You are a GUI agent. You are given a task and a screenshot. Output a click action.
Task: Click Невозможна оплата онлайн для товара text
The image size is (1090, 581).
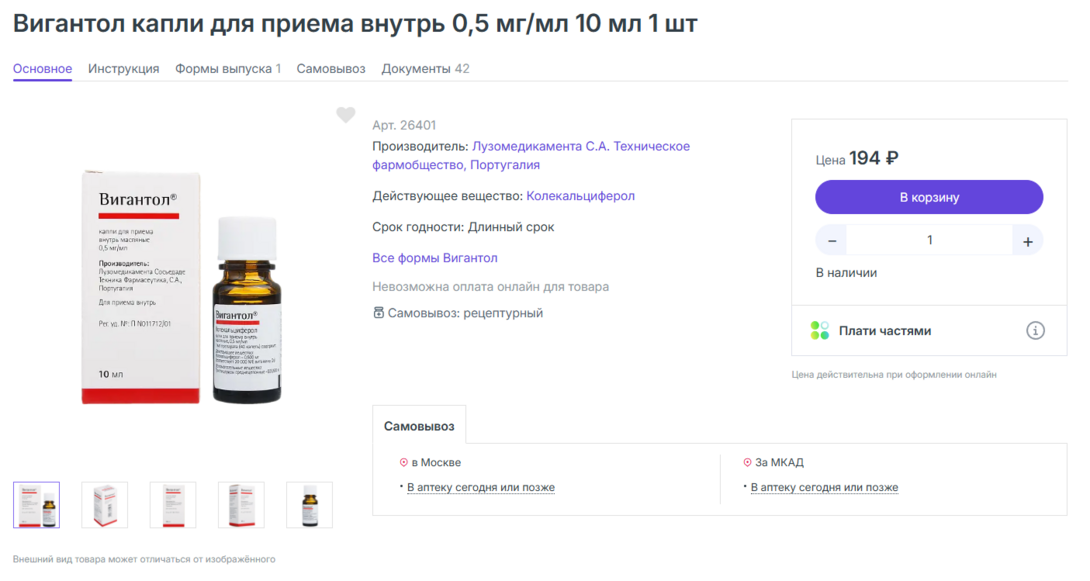(x=490, y=286)
